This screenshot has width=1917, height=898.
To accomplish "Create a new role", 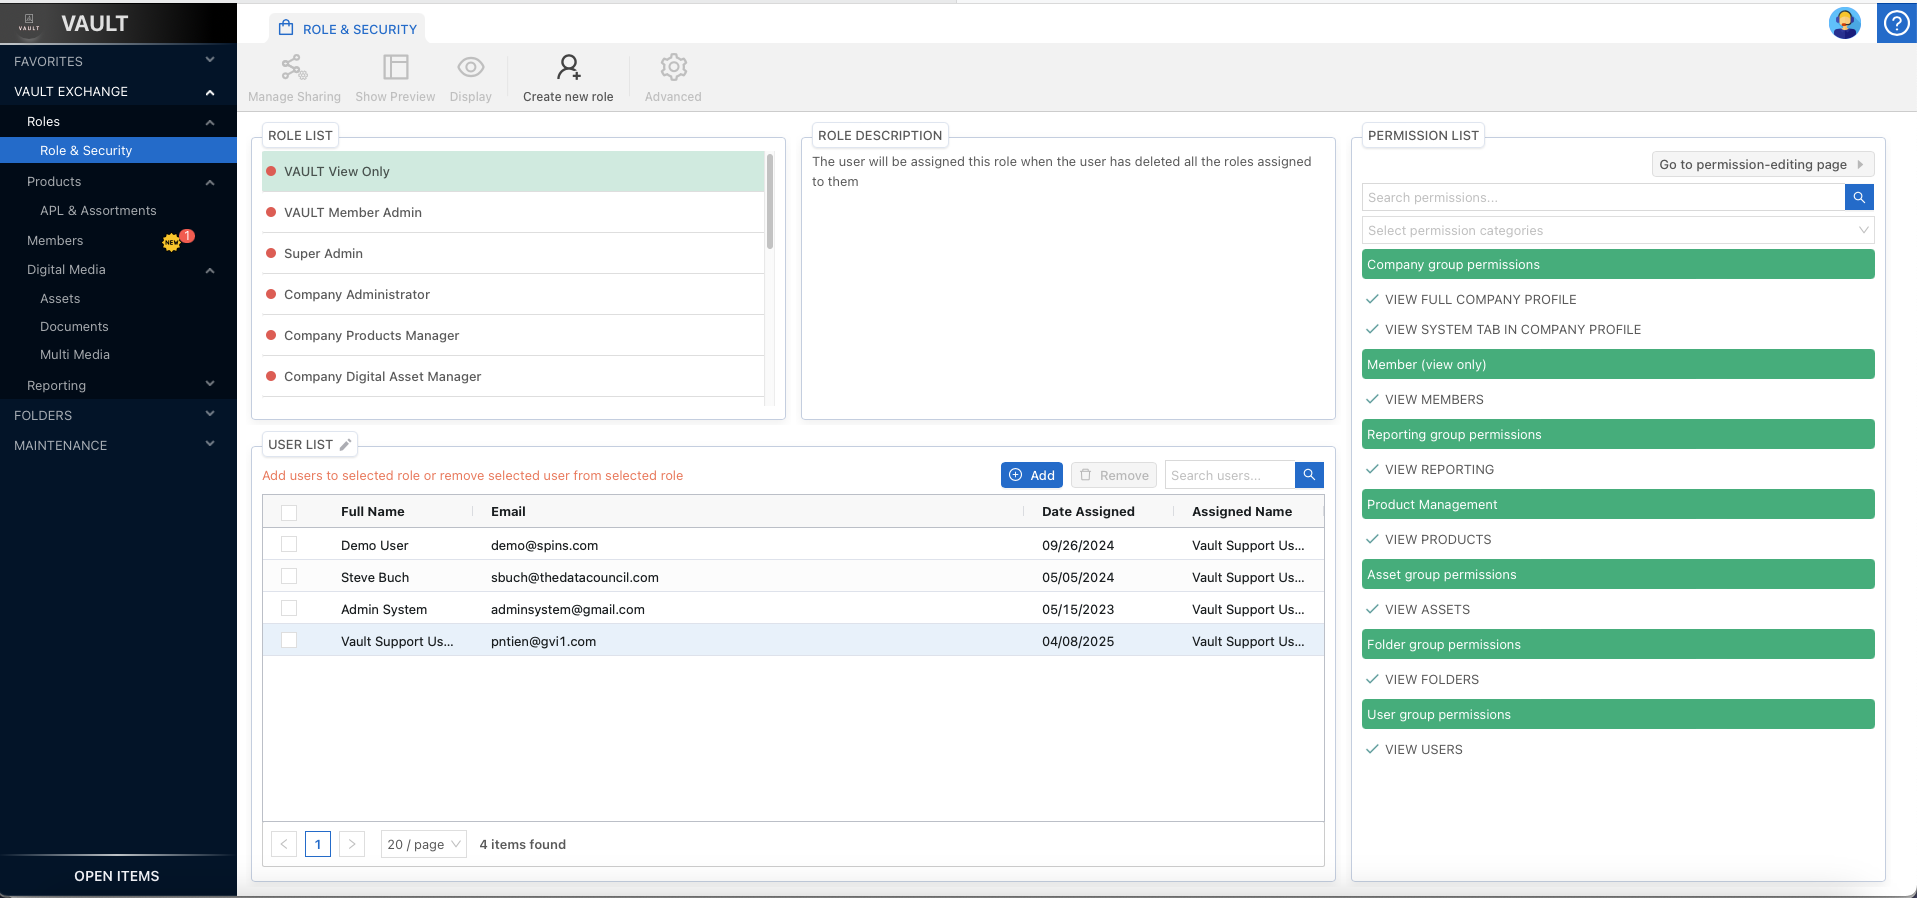I will pyautogui.click(x=568, y=79).
